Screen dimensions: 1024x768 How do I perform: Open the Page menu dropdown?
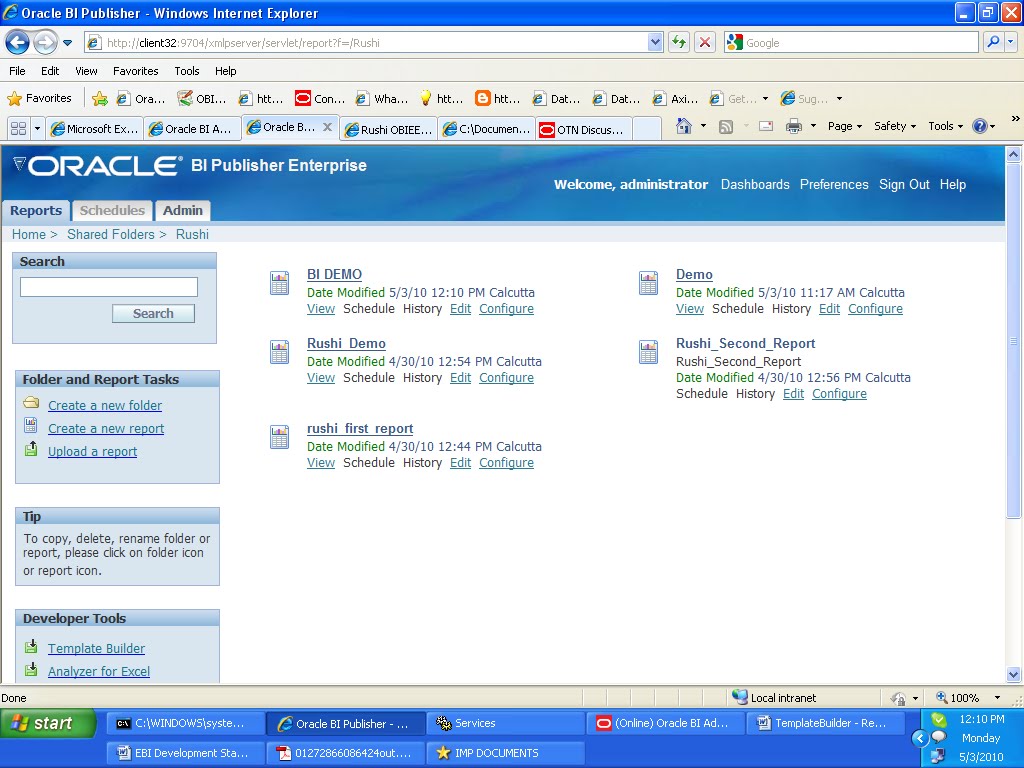coord(844,126)
